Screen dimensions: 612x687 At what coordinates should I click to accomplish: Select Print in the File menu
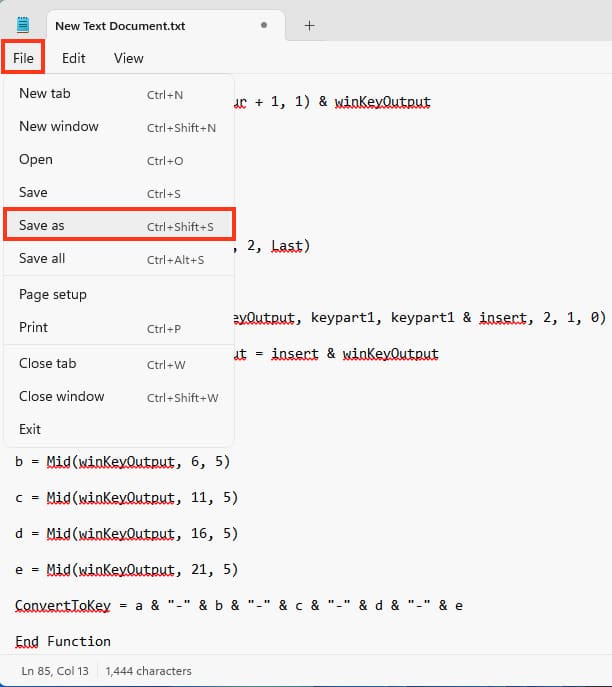33,328
